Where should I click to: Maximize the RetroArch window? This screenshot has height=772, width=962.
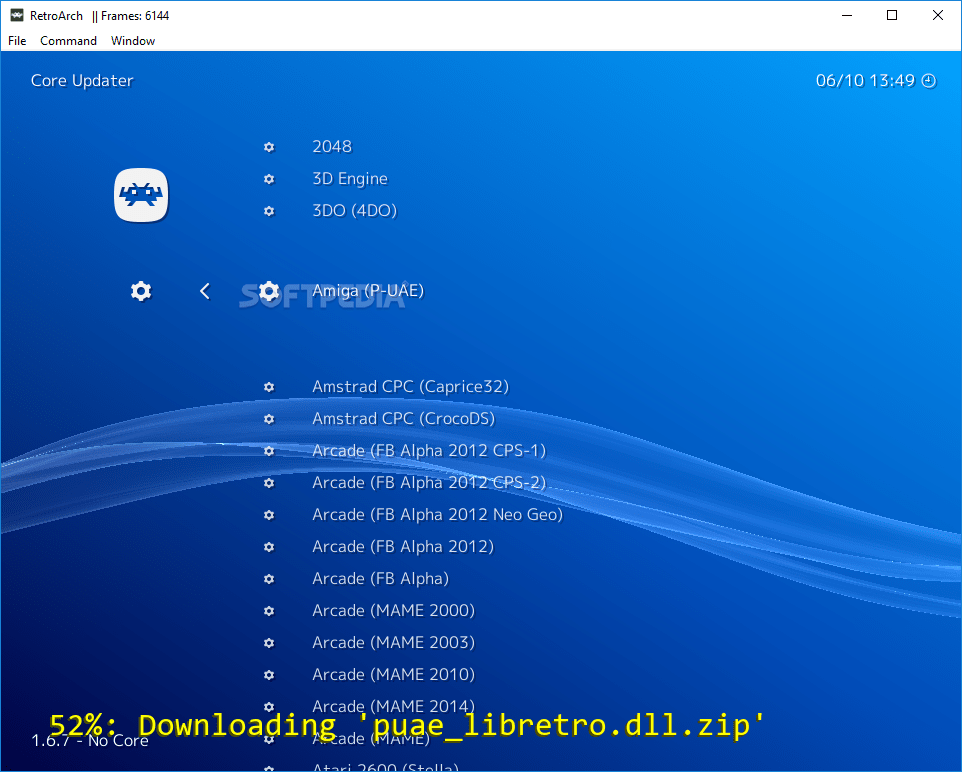[892, 15]
